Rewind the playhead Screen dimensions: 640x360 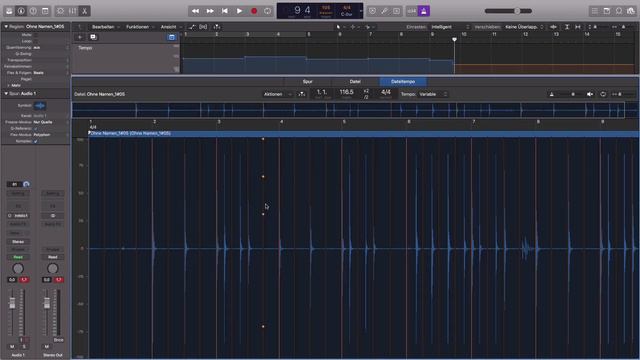pyautogui.click(x=196, y=11)
